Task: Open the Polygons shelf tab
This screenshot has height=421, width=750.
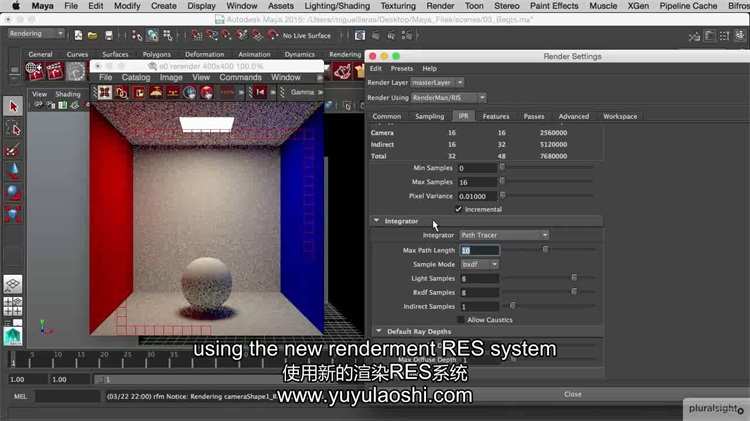Action: [156, 54]
